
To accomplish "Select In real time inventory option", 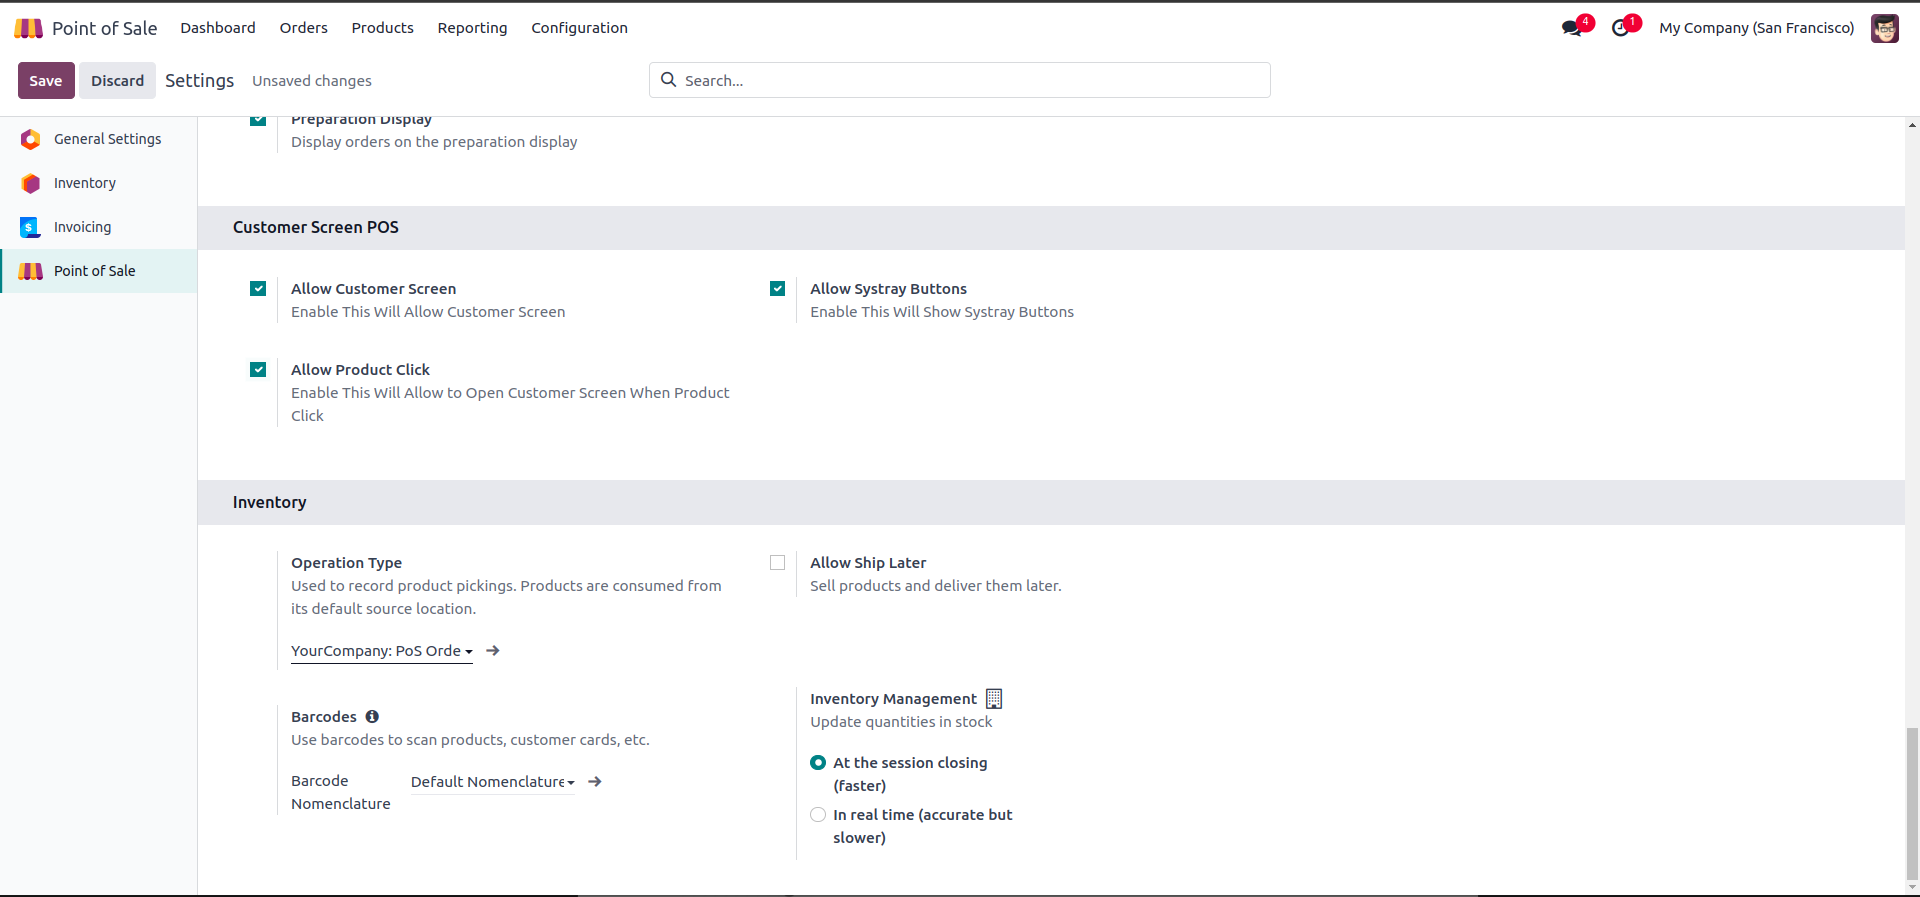I will pyautogui.click(x=818, y=815).
